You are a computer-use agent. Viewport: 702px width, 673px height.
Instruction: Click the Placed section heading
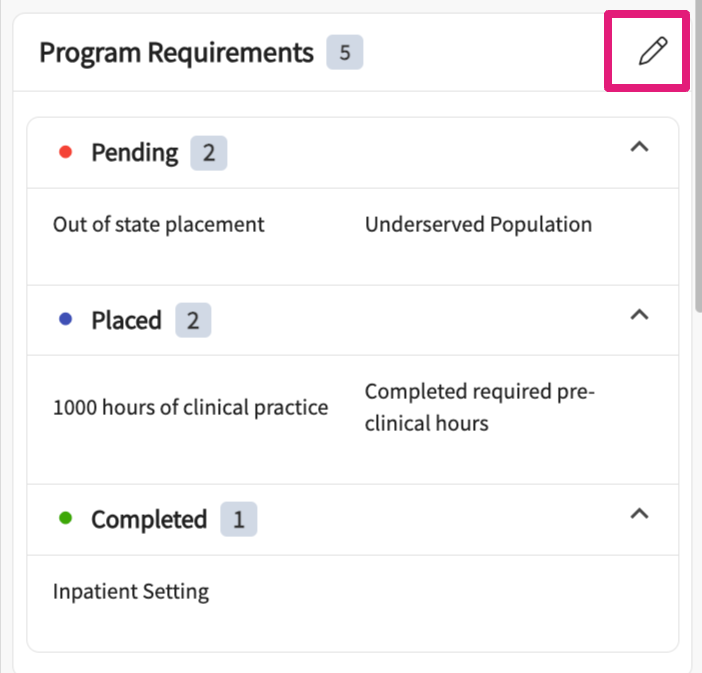click(126, 320)
